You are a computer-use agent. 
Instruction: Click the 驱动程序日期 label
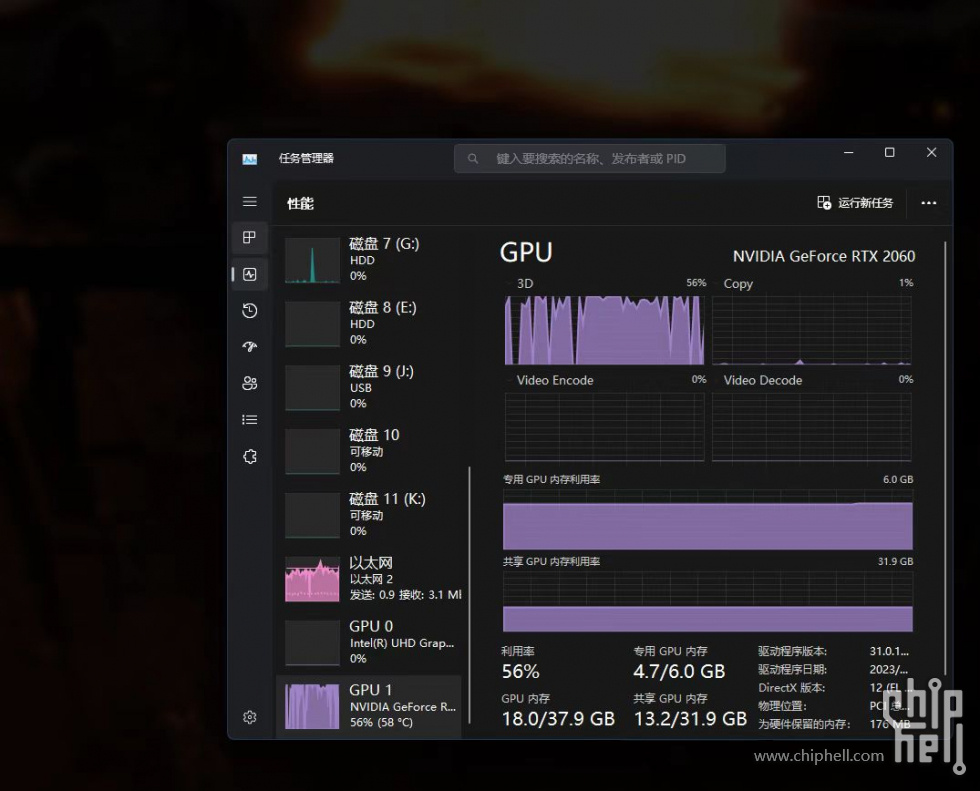pyautogui.click(x=792, y=669)
